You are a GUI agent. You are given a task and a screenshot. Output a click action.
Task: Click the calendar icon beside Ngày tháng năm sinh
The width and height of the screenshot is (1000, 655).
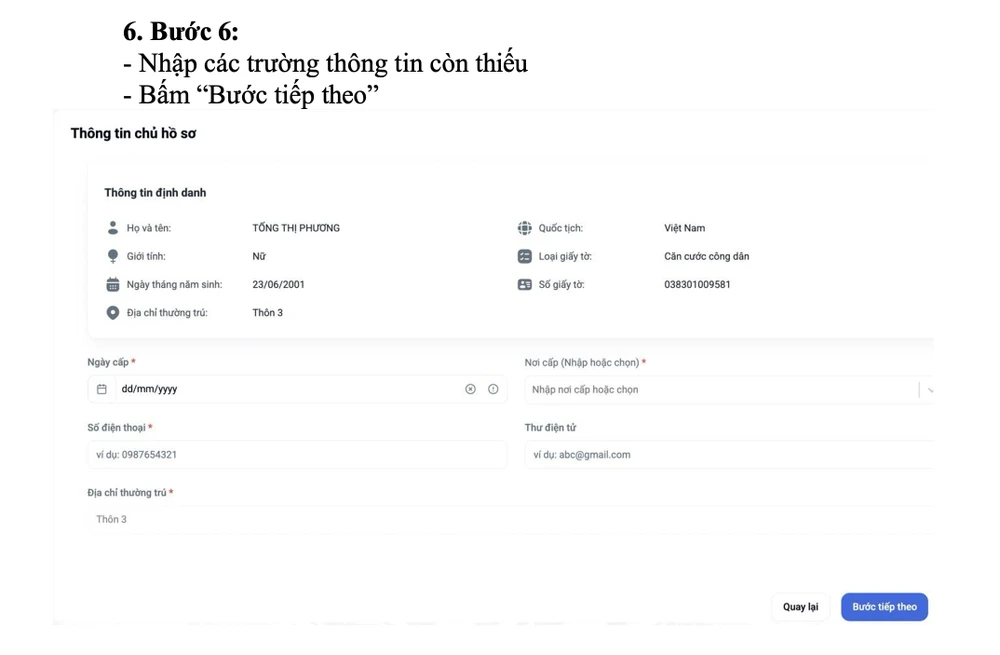[113, 285]
